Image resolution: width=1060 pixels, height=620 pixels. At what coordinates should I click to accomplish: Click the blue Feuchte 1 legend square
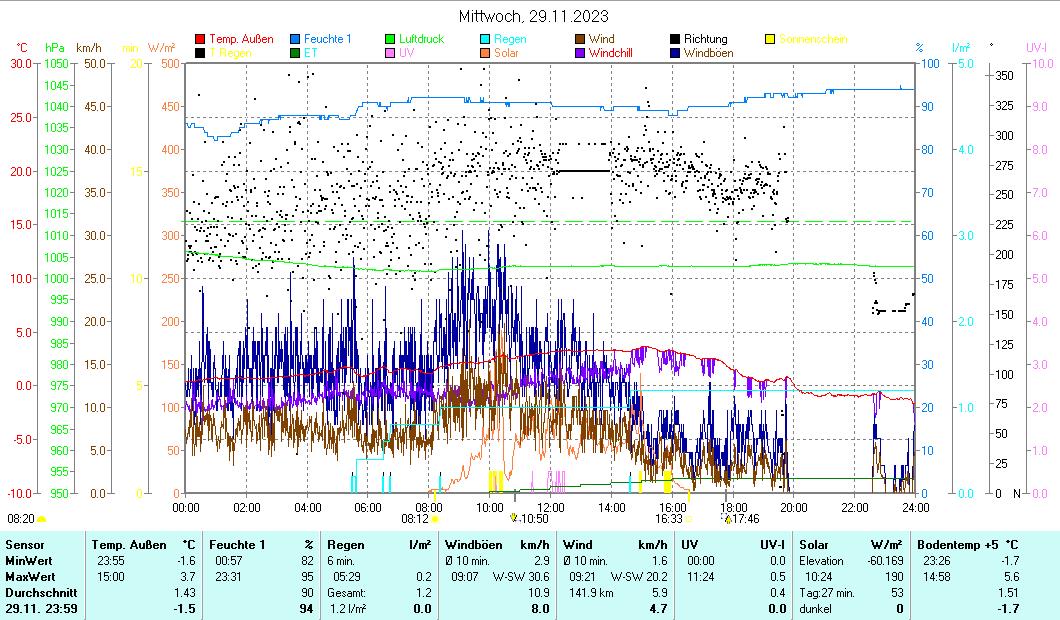tap(295, 40)
